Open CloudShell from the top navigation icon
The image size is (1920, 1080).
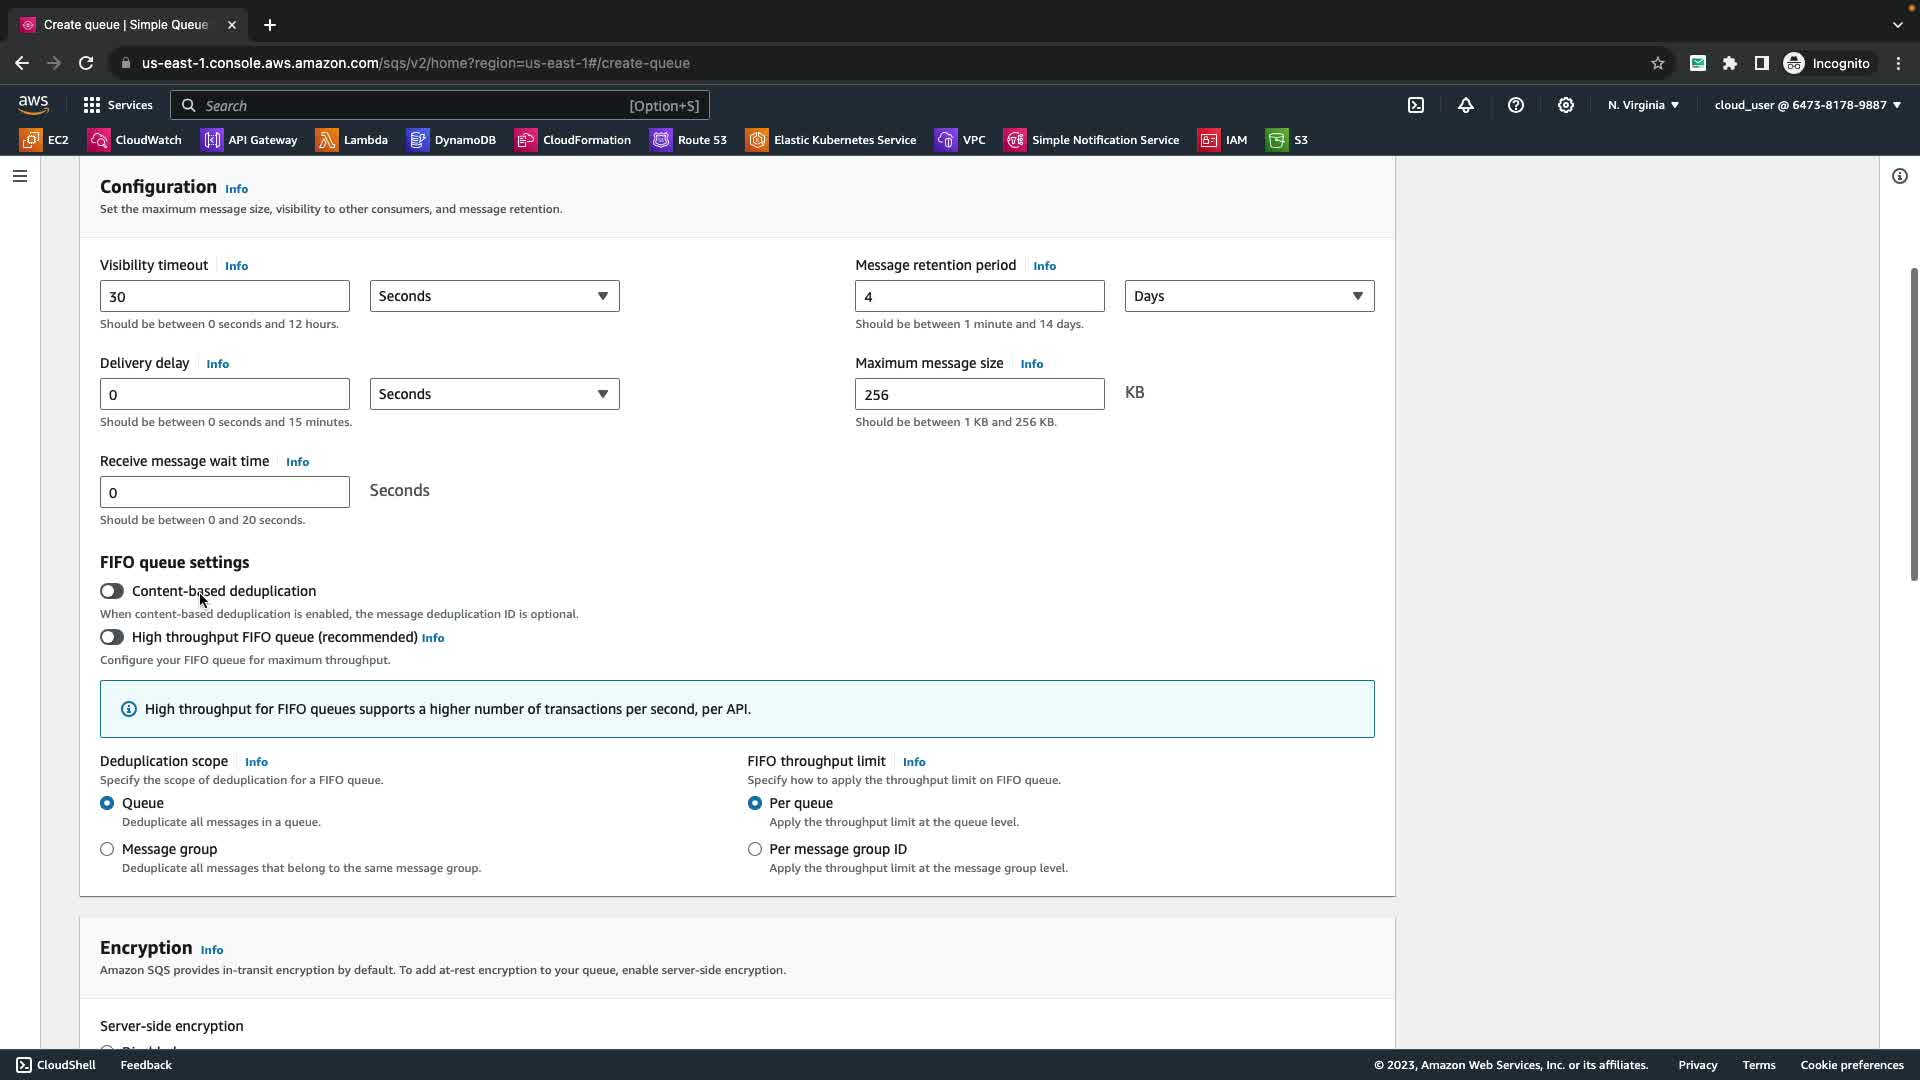click(1416, 105)
